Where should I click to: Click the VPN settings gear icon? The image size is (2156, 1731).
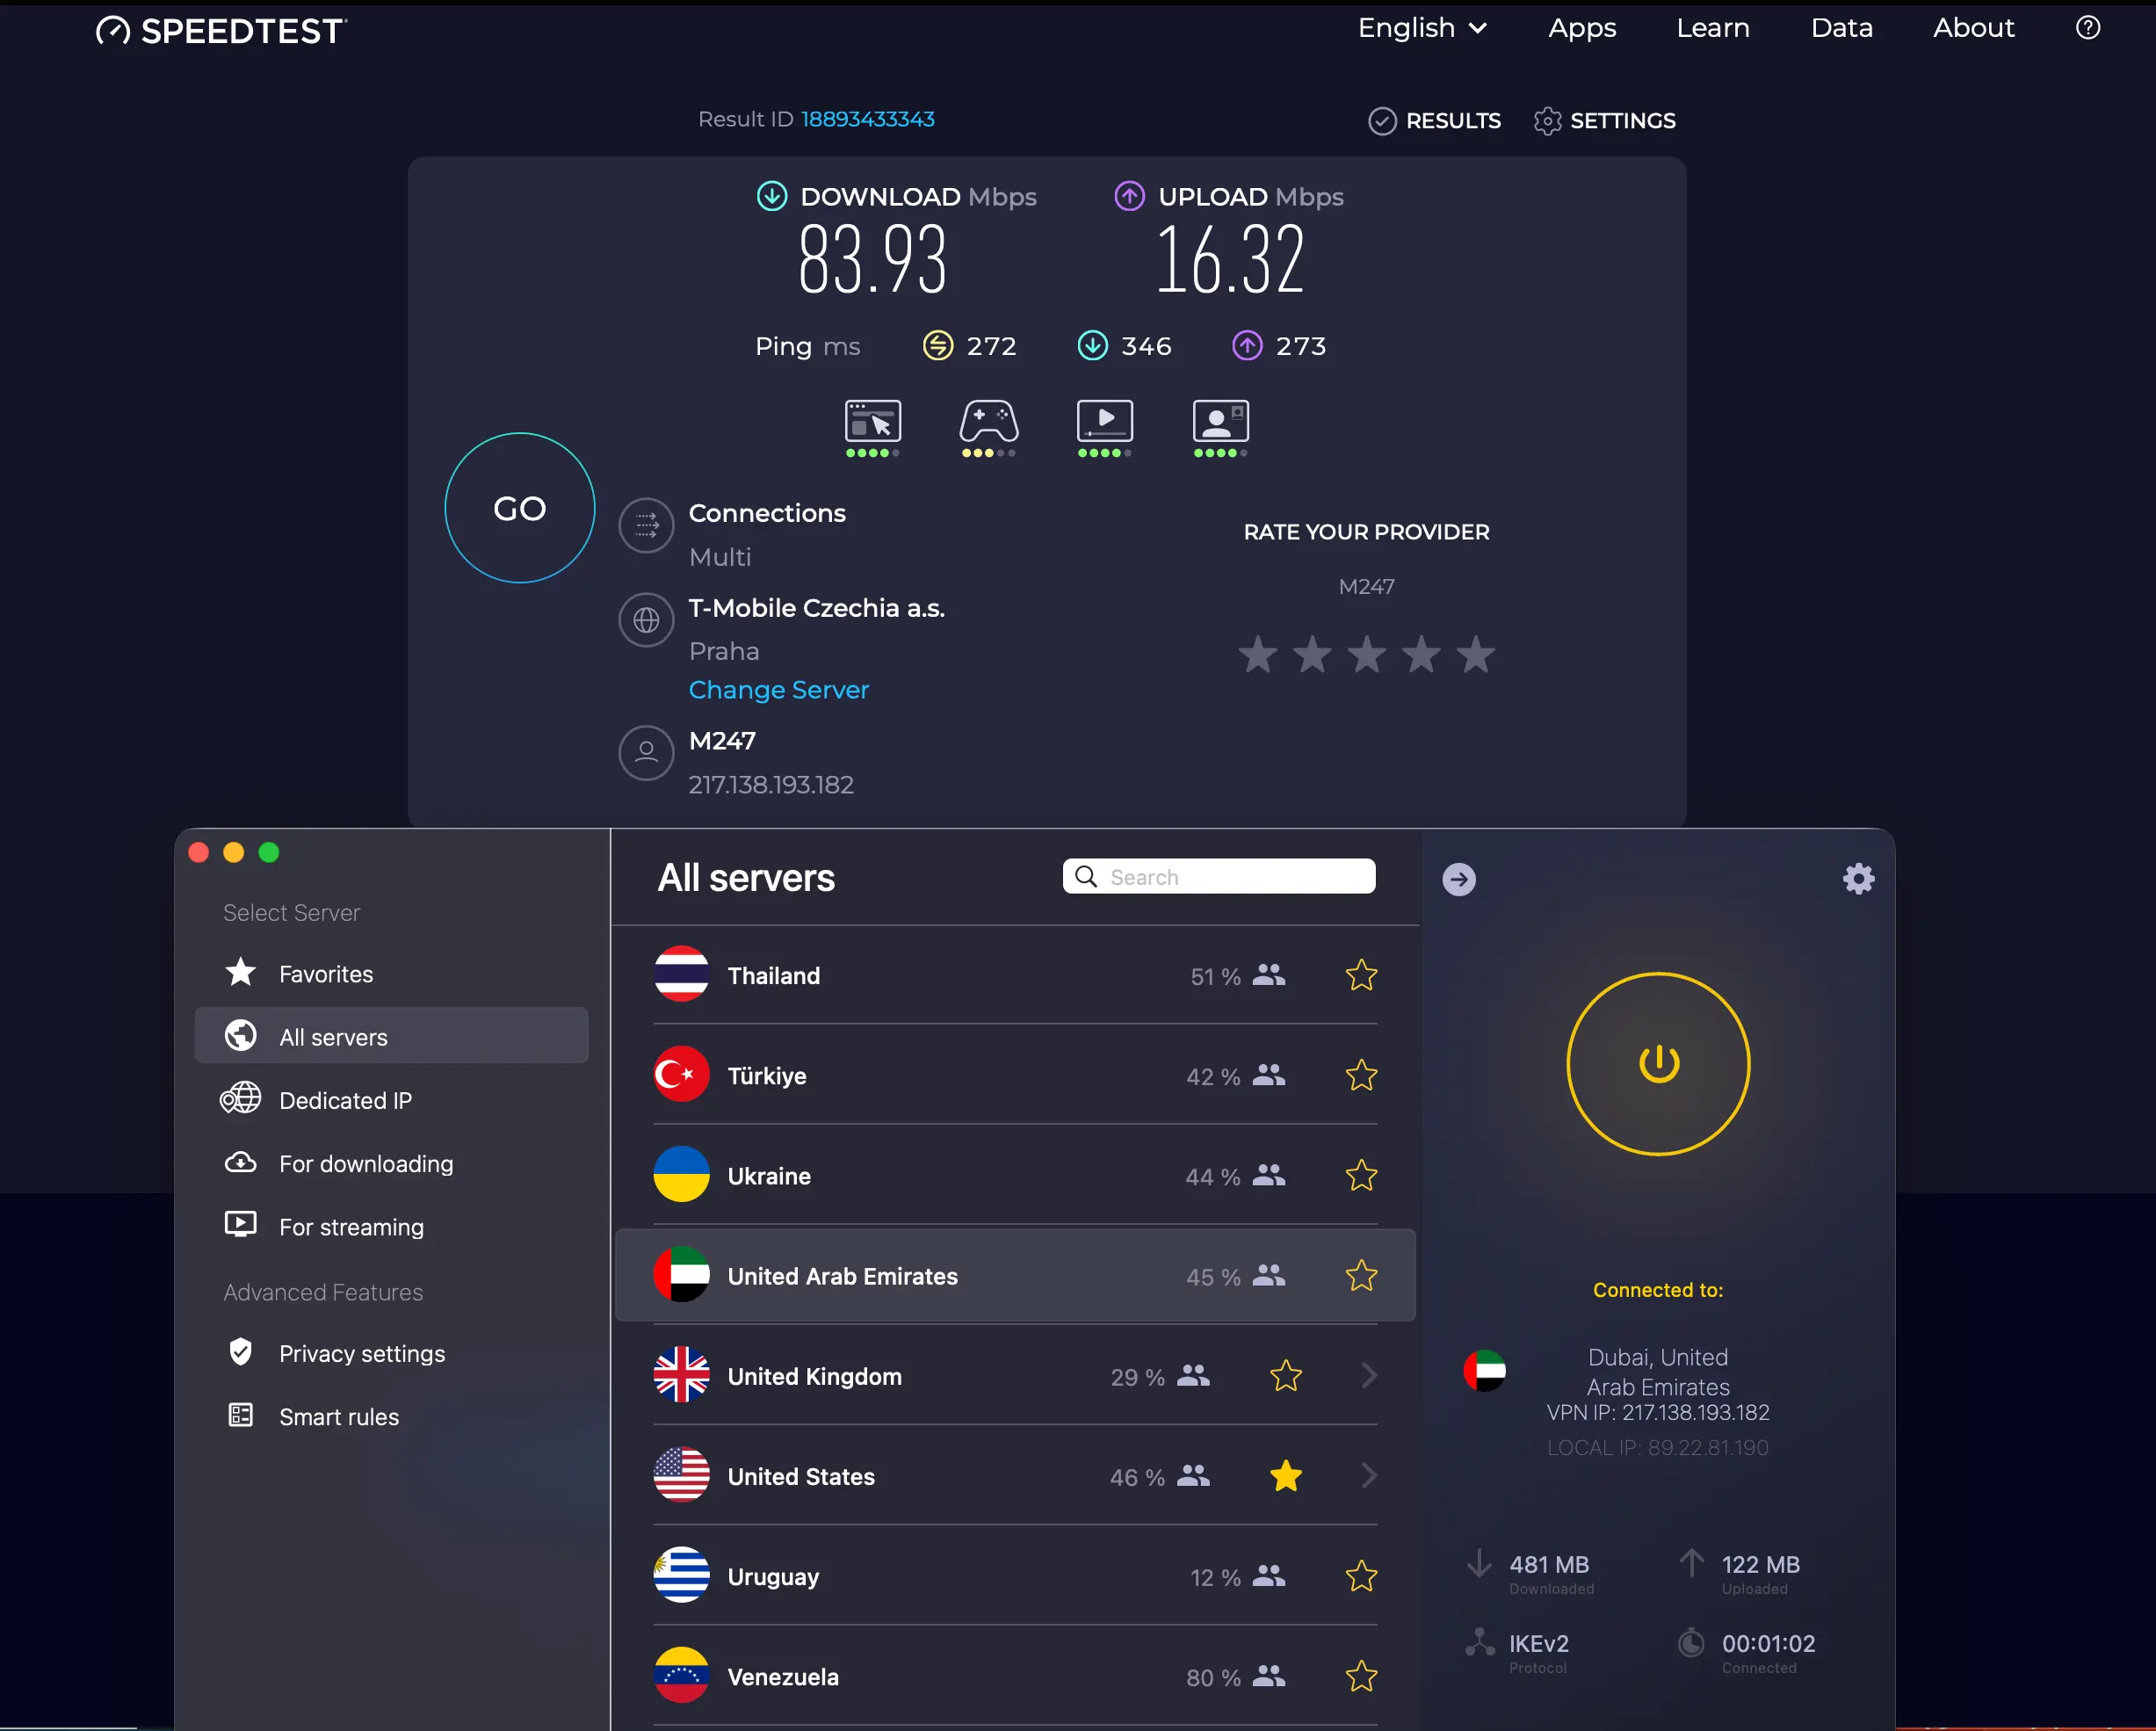[x=1858, y=879]
